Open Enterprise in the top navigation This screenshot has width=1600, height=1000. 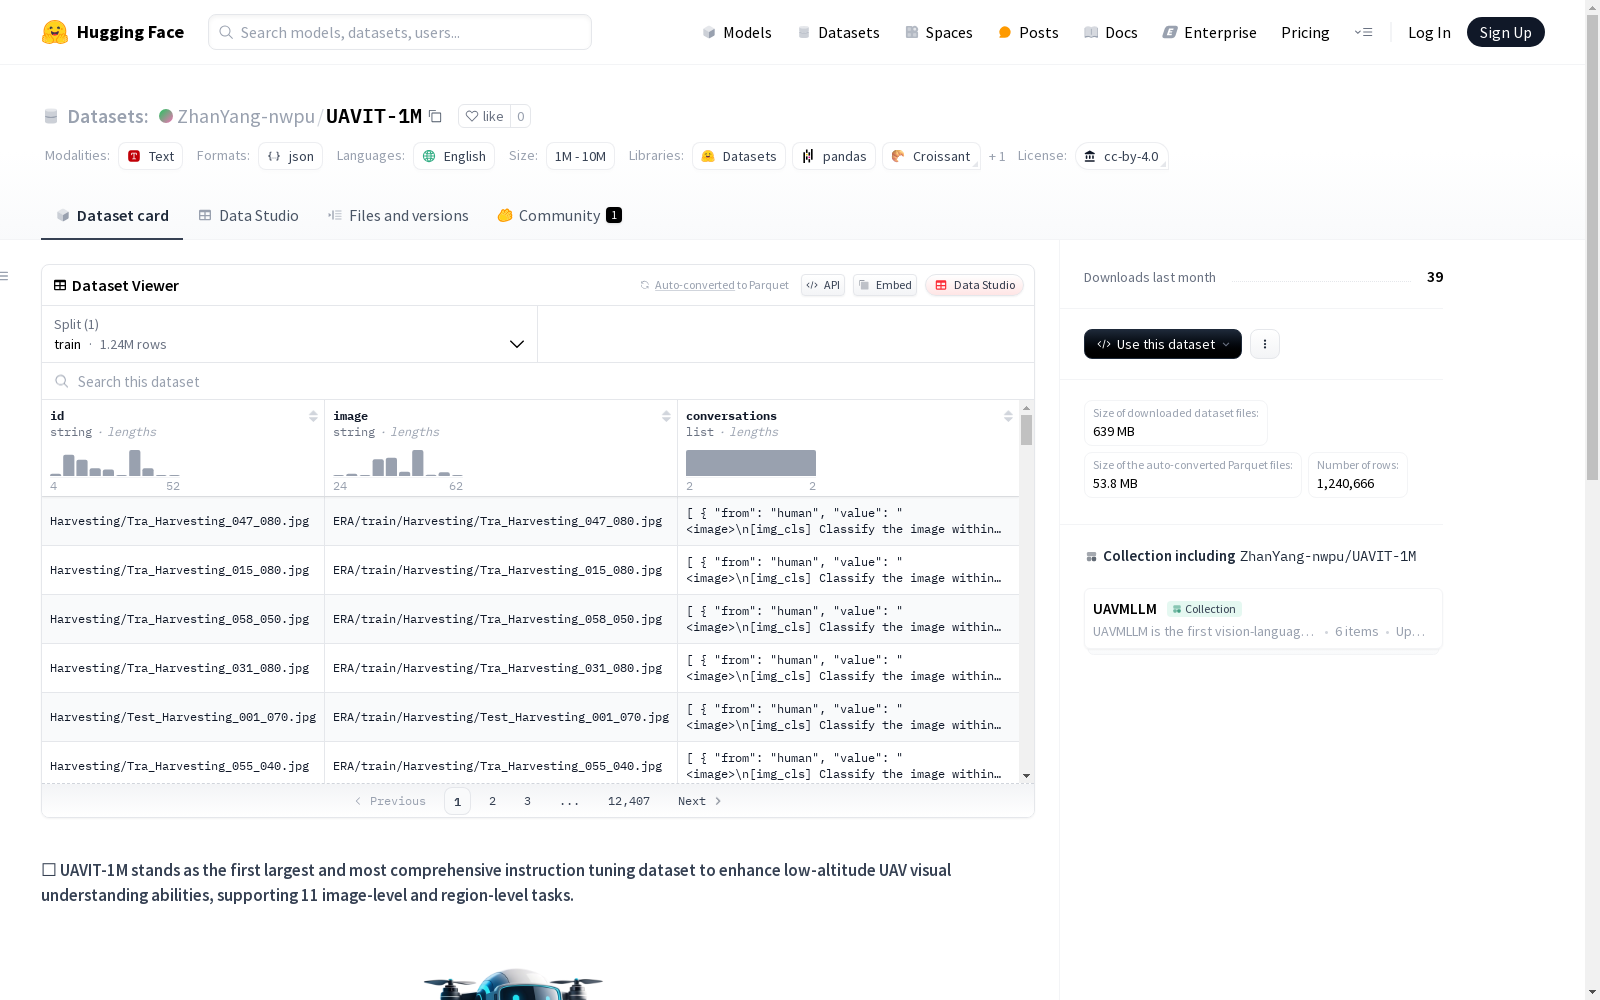click(1209, 32)
